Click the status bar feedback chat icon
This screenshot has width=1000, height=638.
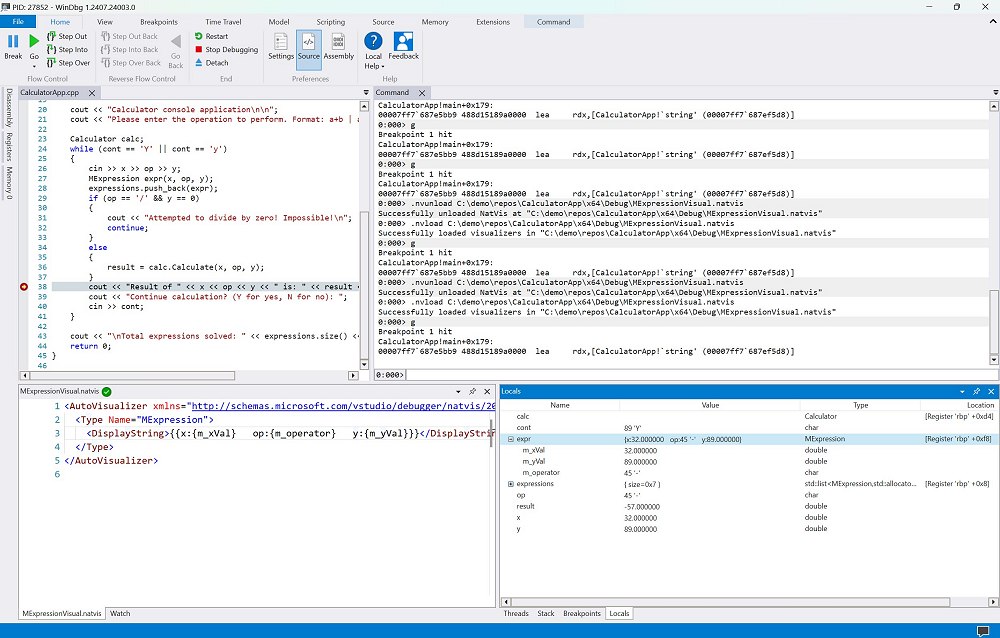983,631
